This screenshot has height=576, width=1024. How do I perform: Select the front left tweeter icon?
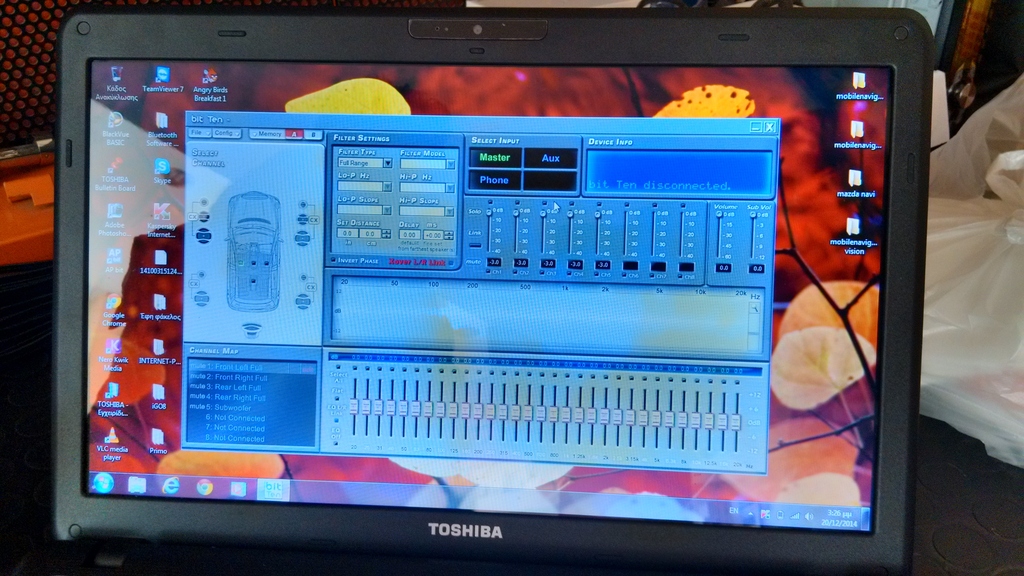204,202
